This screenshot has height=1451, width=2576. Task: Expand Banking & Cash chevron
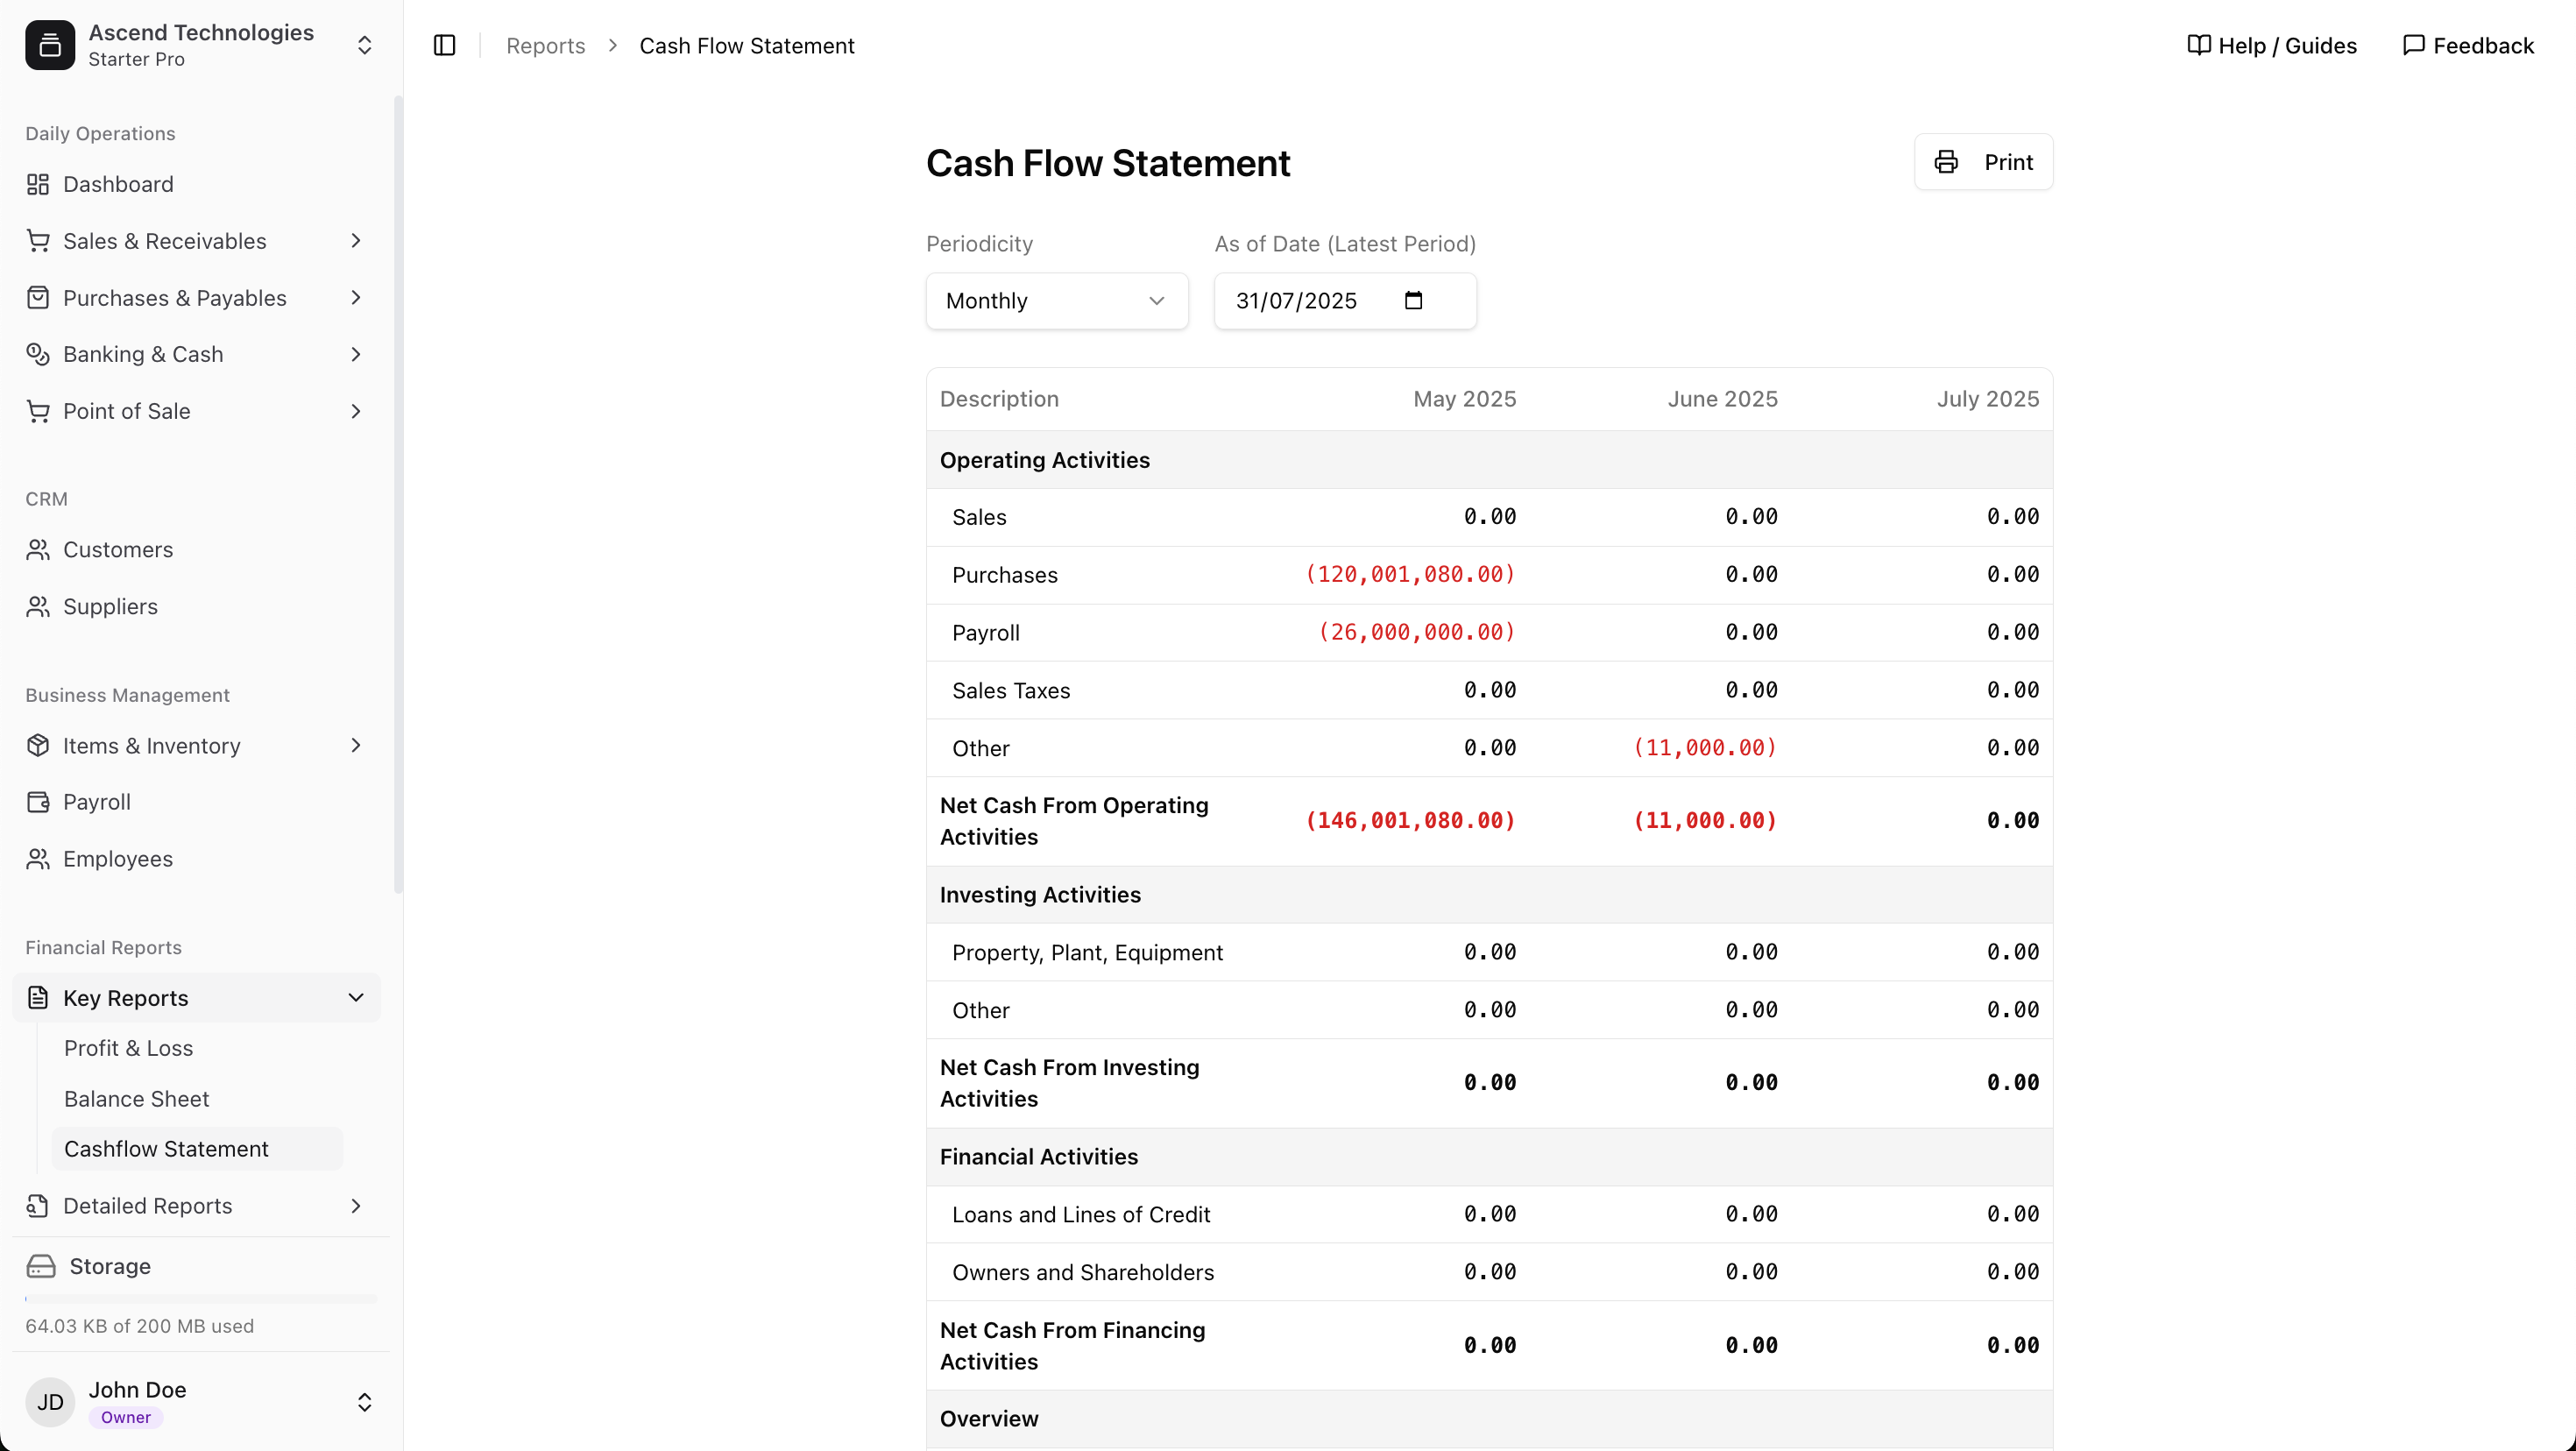tap(356, 354)
